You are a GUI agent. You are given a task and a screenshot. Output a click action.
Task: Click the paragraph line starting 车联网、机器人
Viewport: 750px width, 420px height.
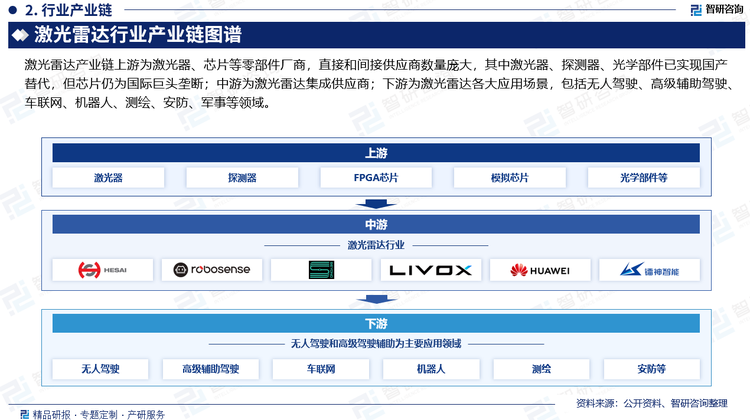point(147,102)
